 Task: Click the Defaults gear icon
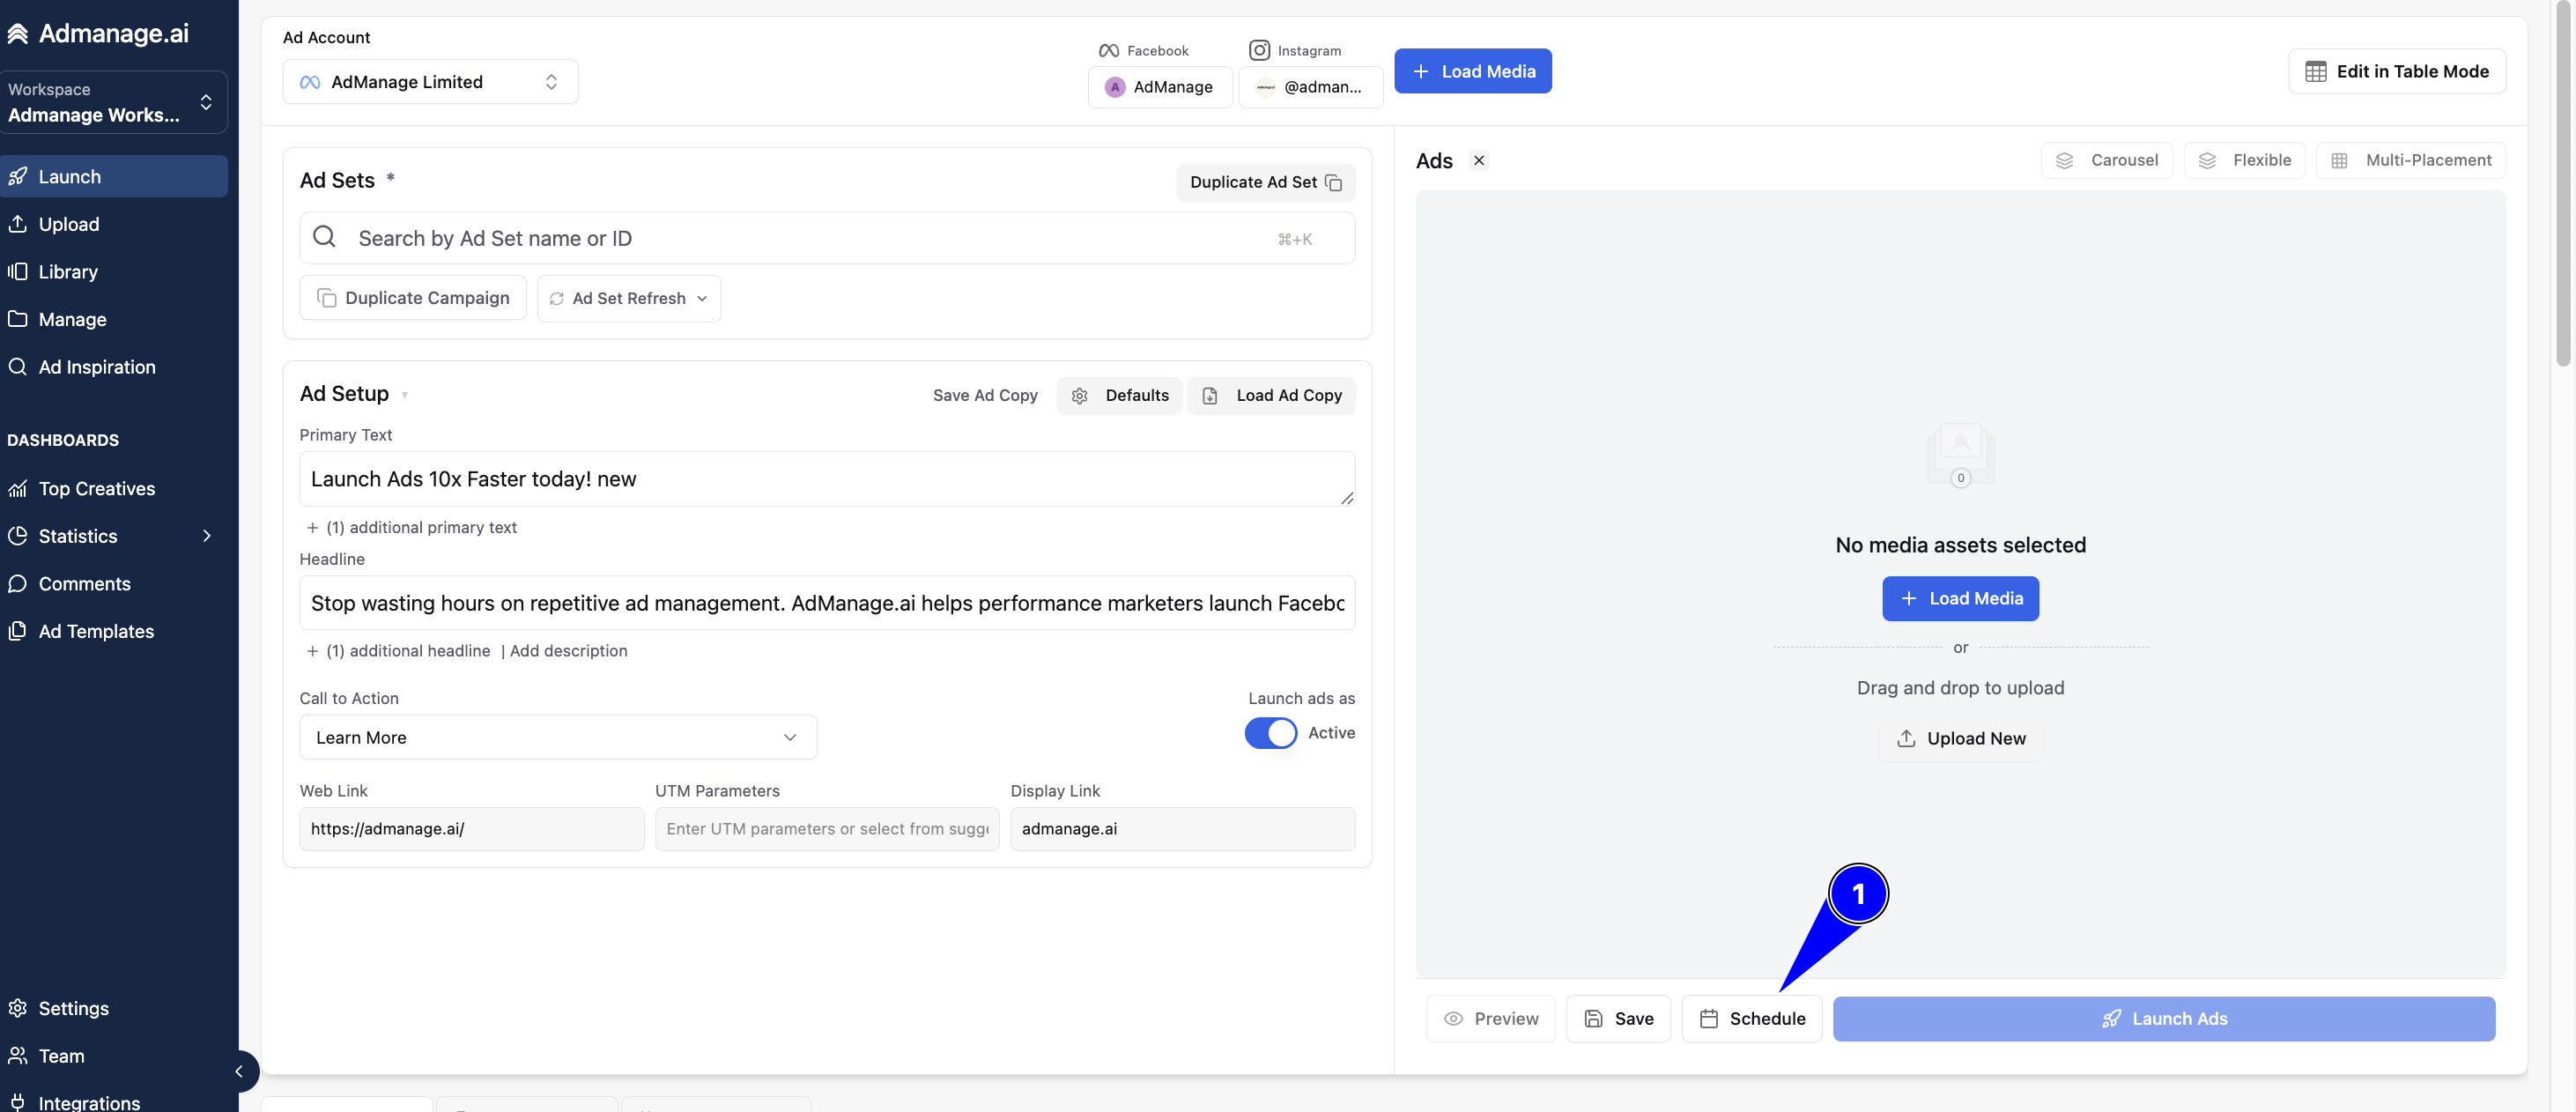(x=1080, y=396)
